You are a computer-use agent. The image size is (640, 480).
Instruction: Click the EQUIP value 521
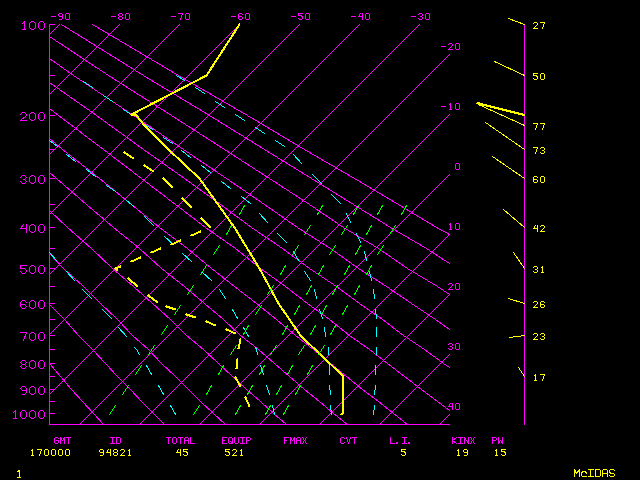pos(237,452)
